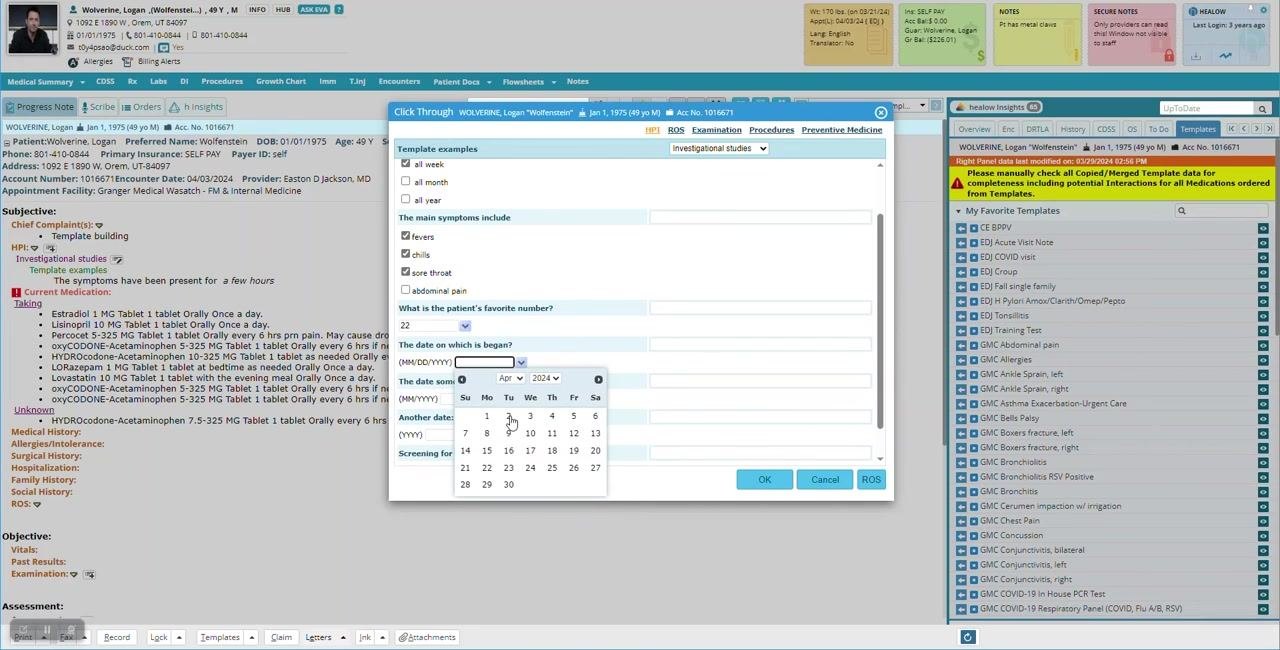This screenshot has width=1280, height=650.
Task: Click the previous month arrow in calendar
Action: 462,380
